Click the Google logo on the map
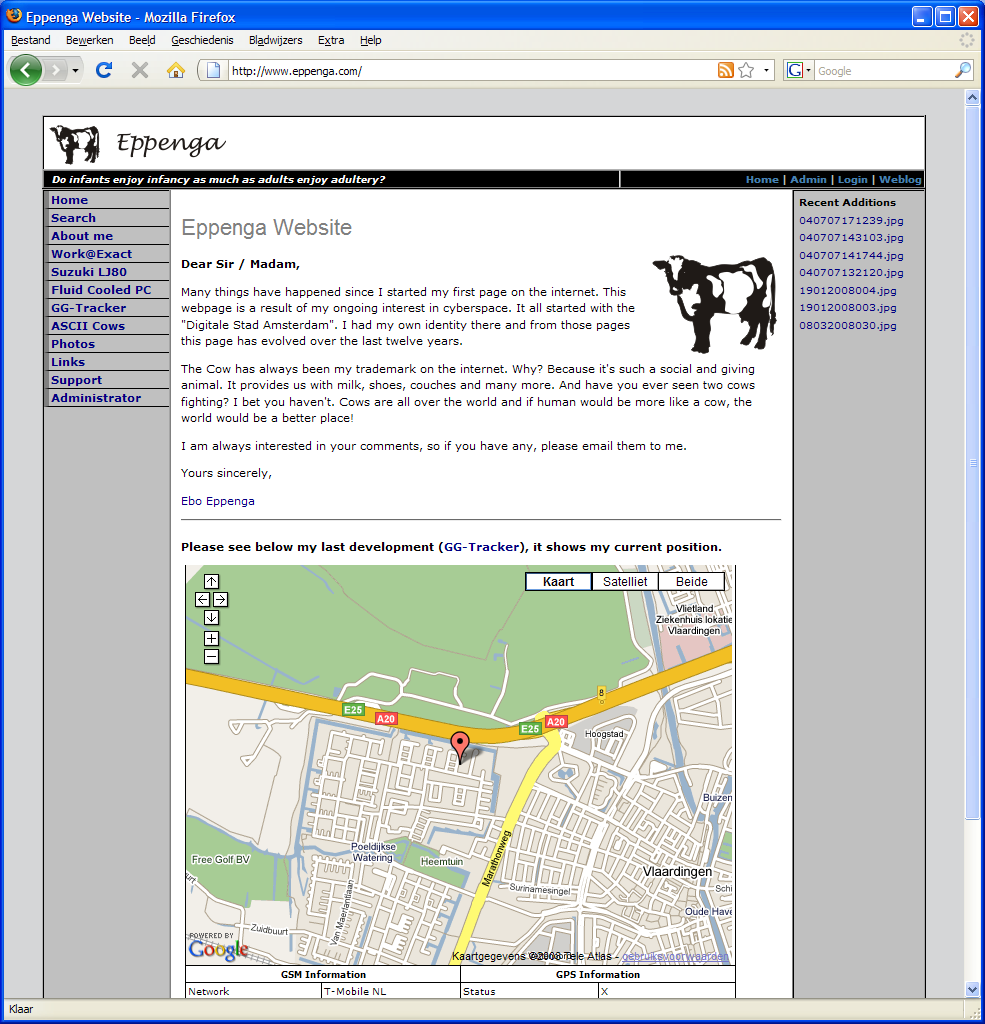 [x=218, y=948]
